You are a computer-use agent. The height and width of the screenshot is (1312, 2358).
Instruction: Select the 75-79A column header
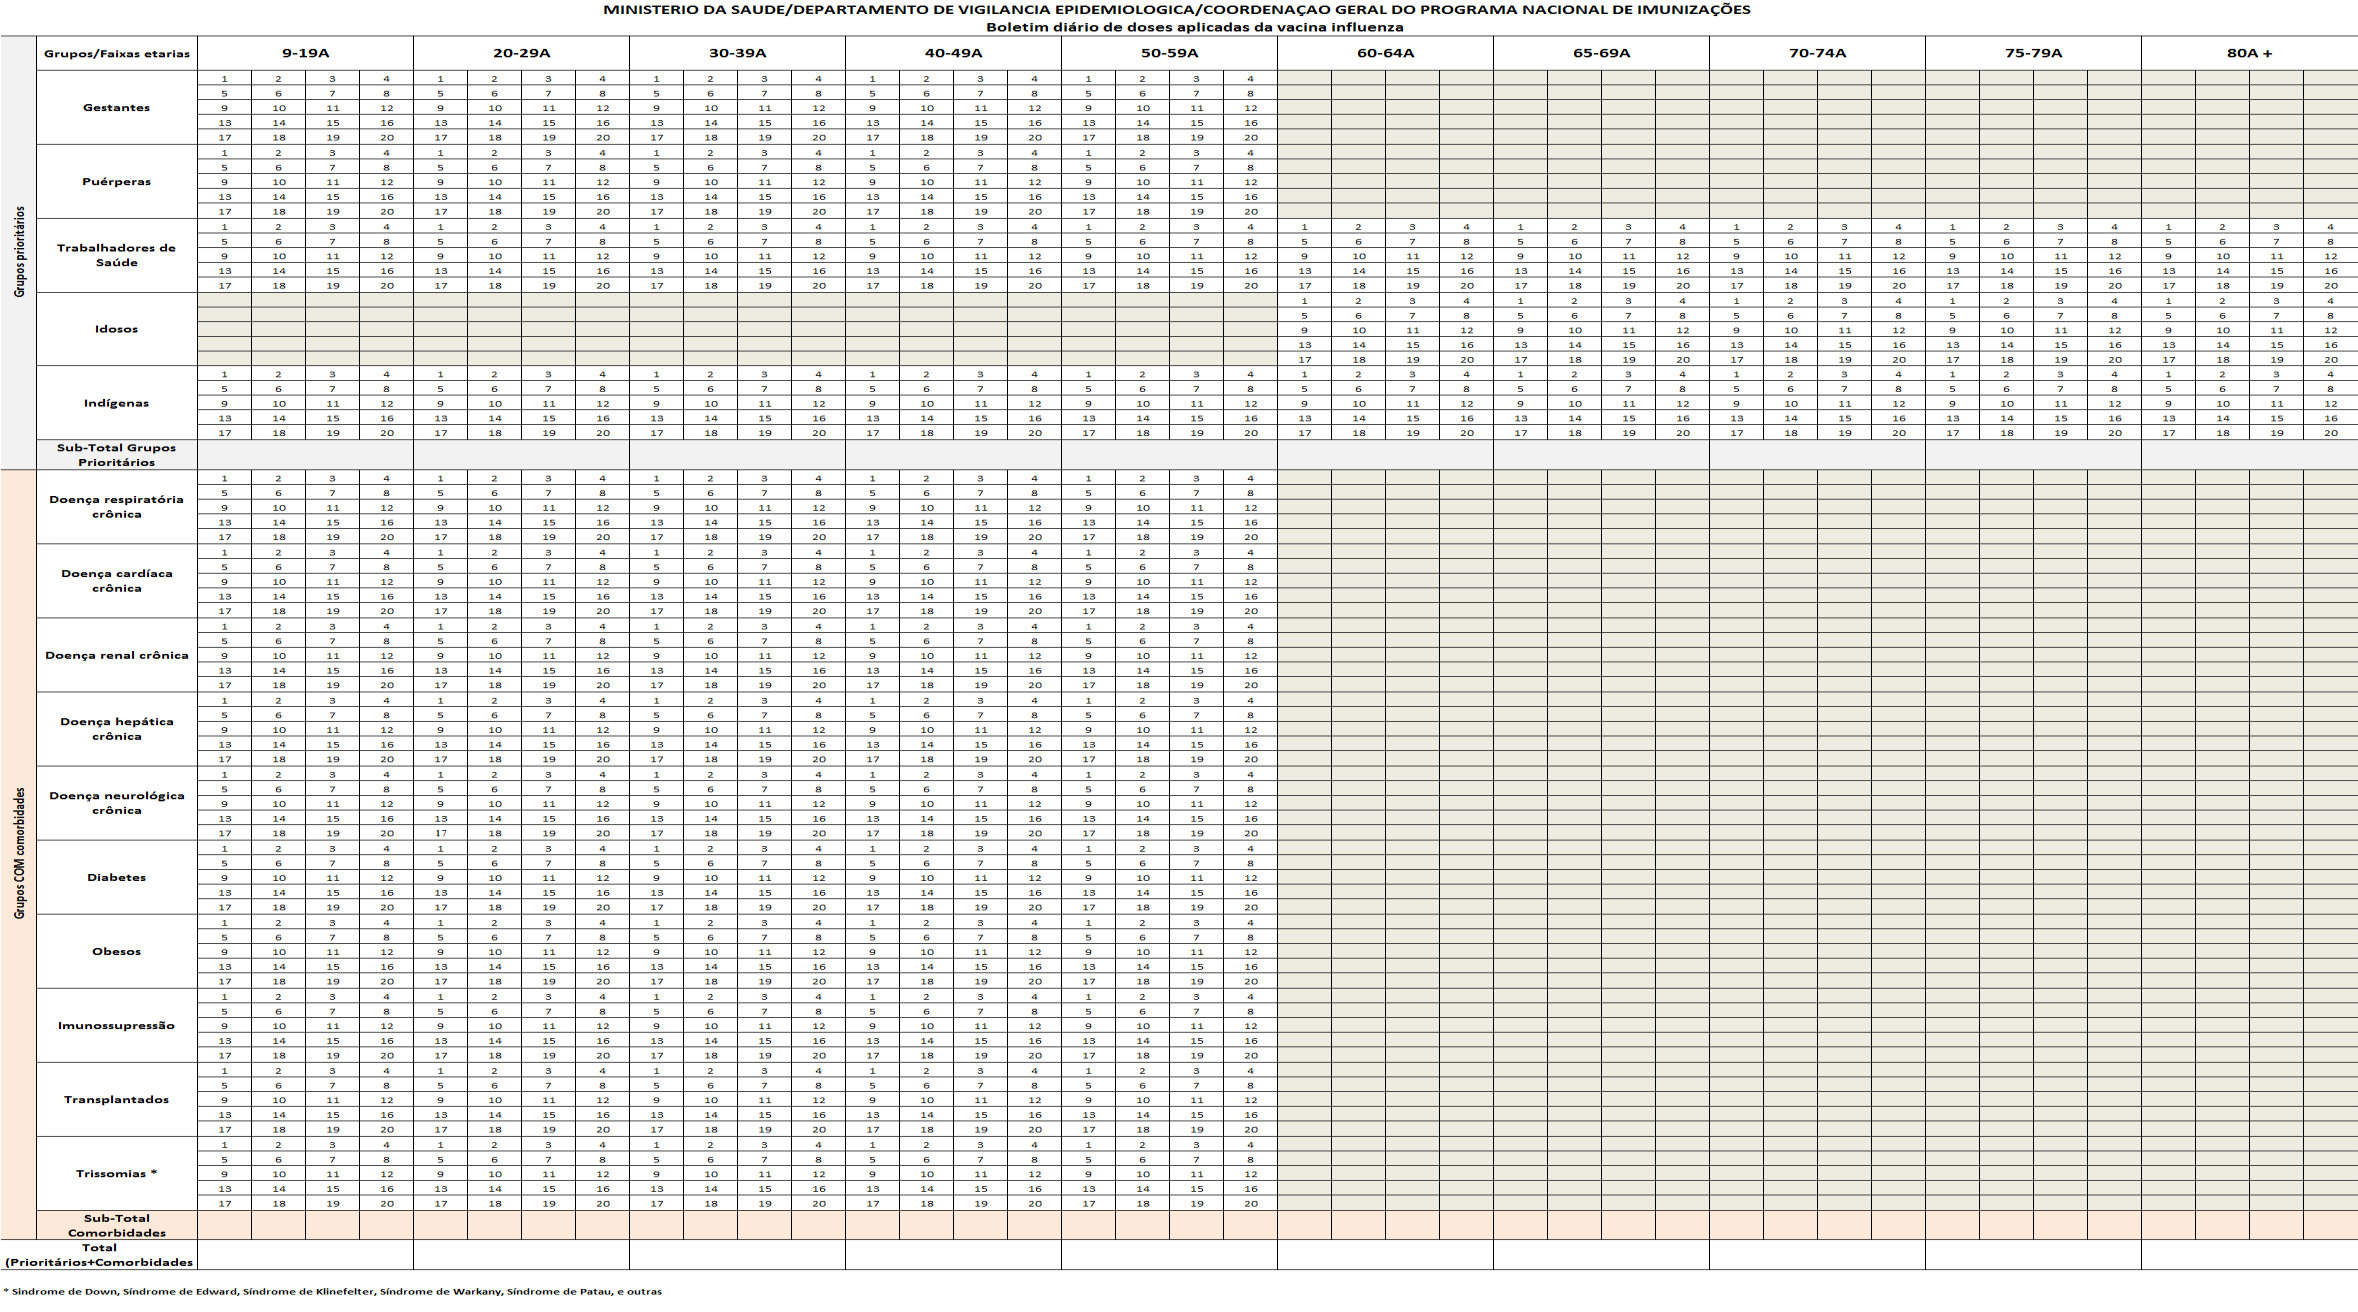[x=2033, y=53]
